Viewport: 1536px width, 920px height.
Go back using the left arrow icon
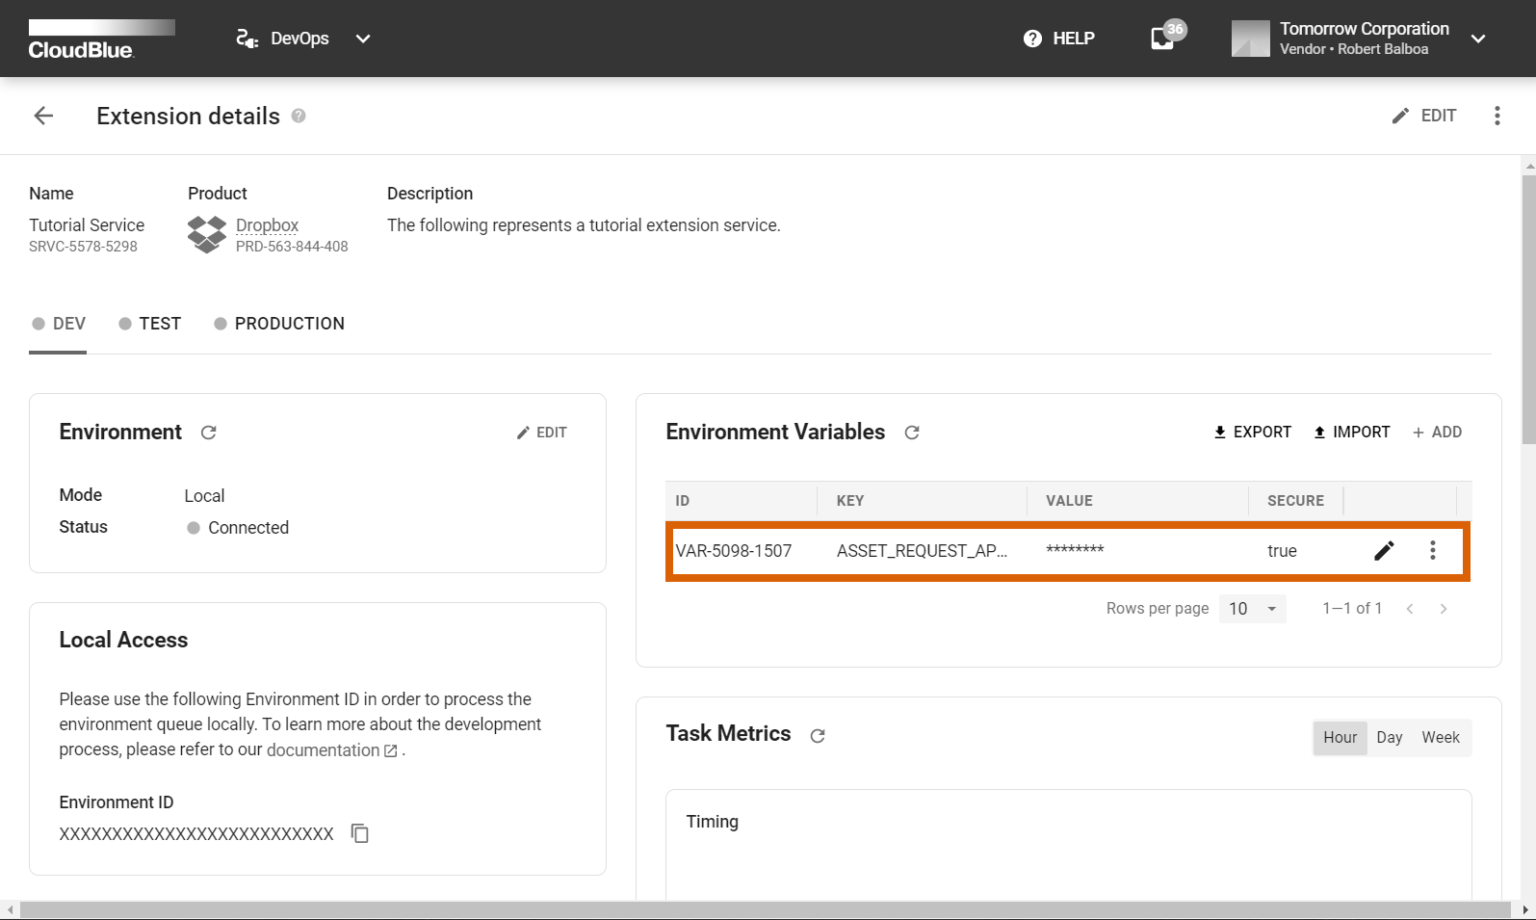tap(43, 116)
